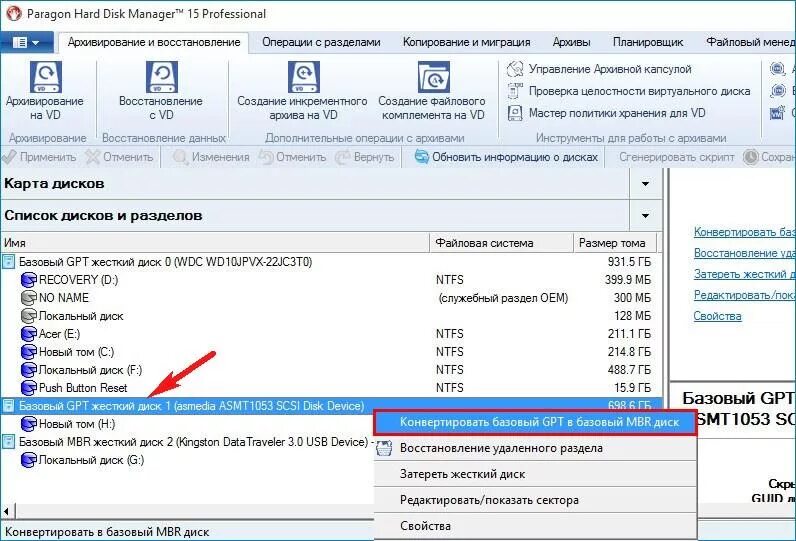Click partition icon of RECOVERY (D:)

(28, 280)
